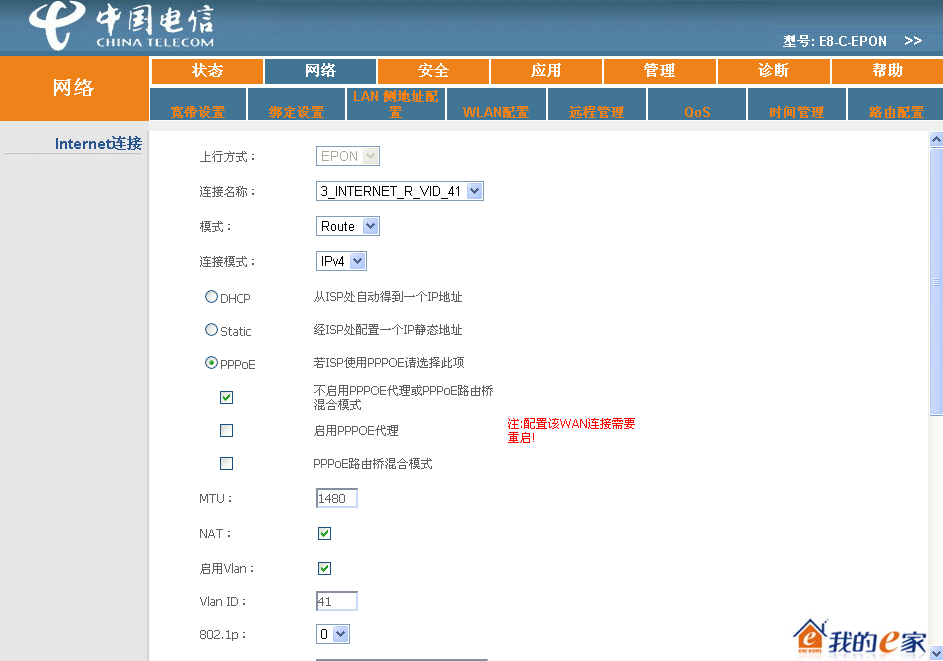Select the Static radio button
The width and height of the screenshot is (943, 661).
tap(211, 330)
